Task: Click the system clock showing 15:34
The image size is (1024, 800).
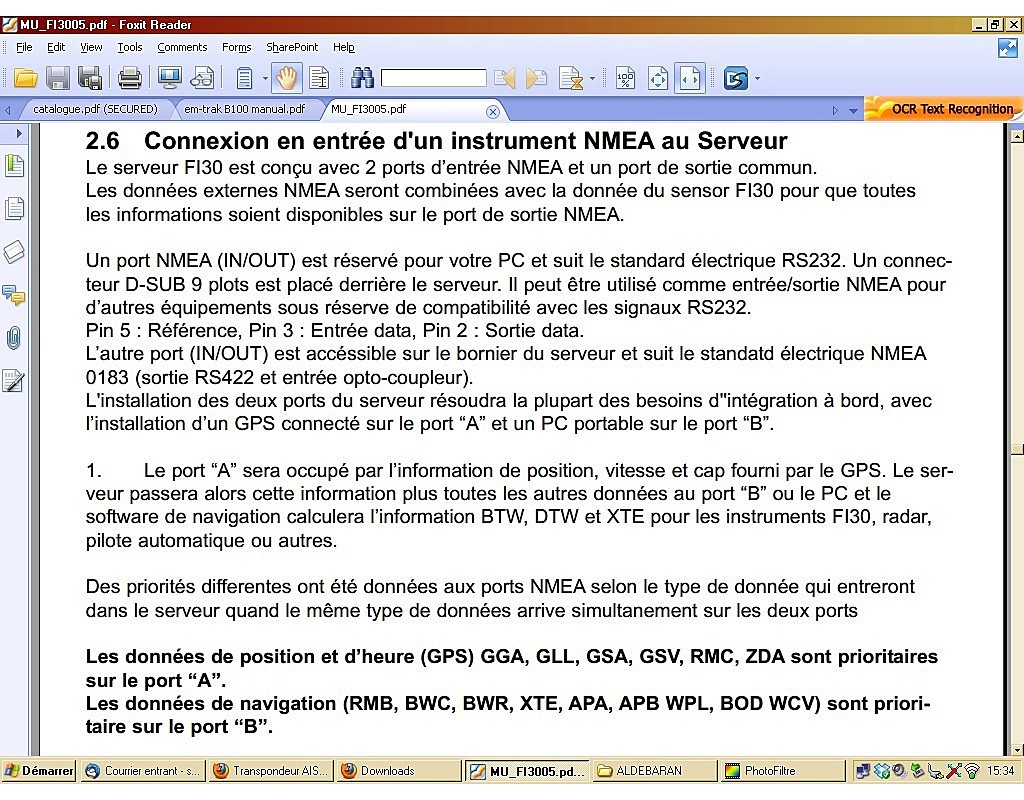Action: pyautogui.click(x=1000, y=771)
